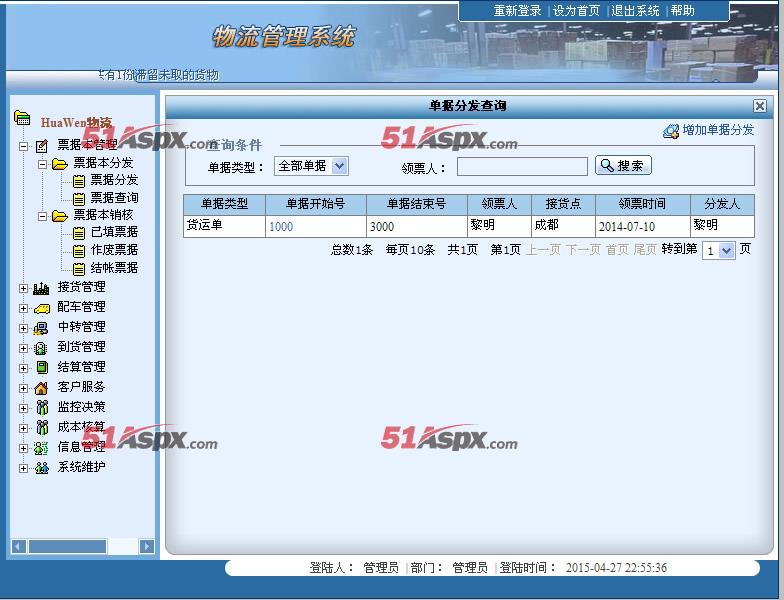The image size is (784, 600).
Task: Click 重新登录 in top menu
Action: [518, 10]
